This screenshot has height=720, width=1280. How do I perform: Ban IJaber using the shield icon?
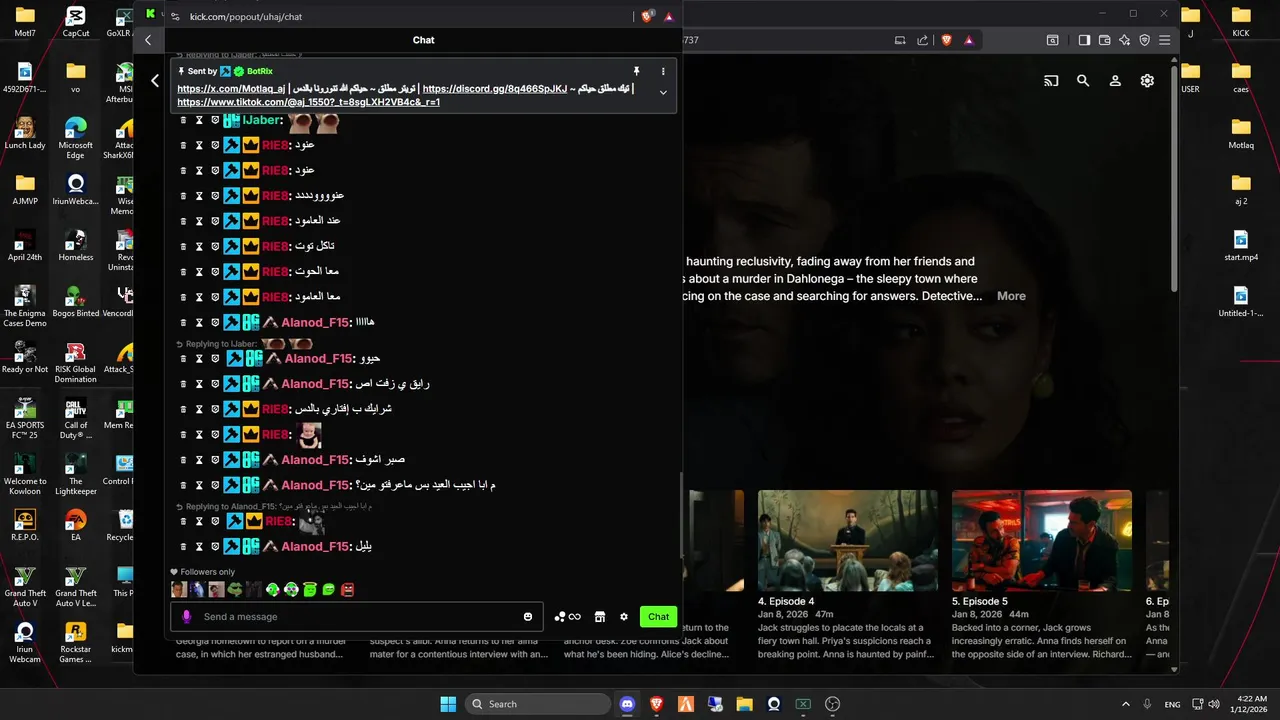tap(215, 120)
